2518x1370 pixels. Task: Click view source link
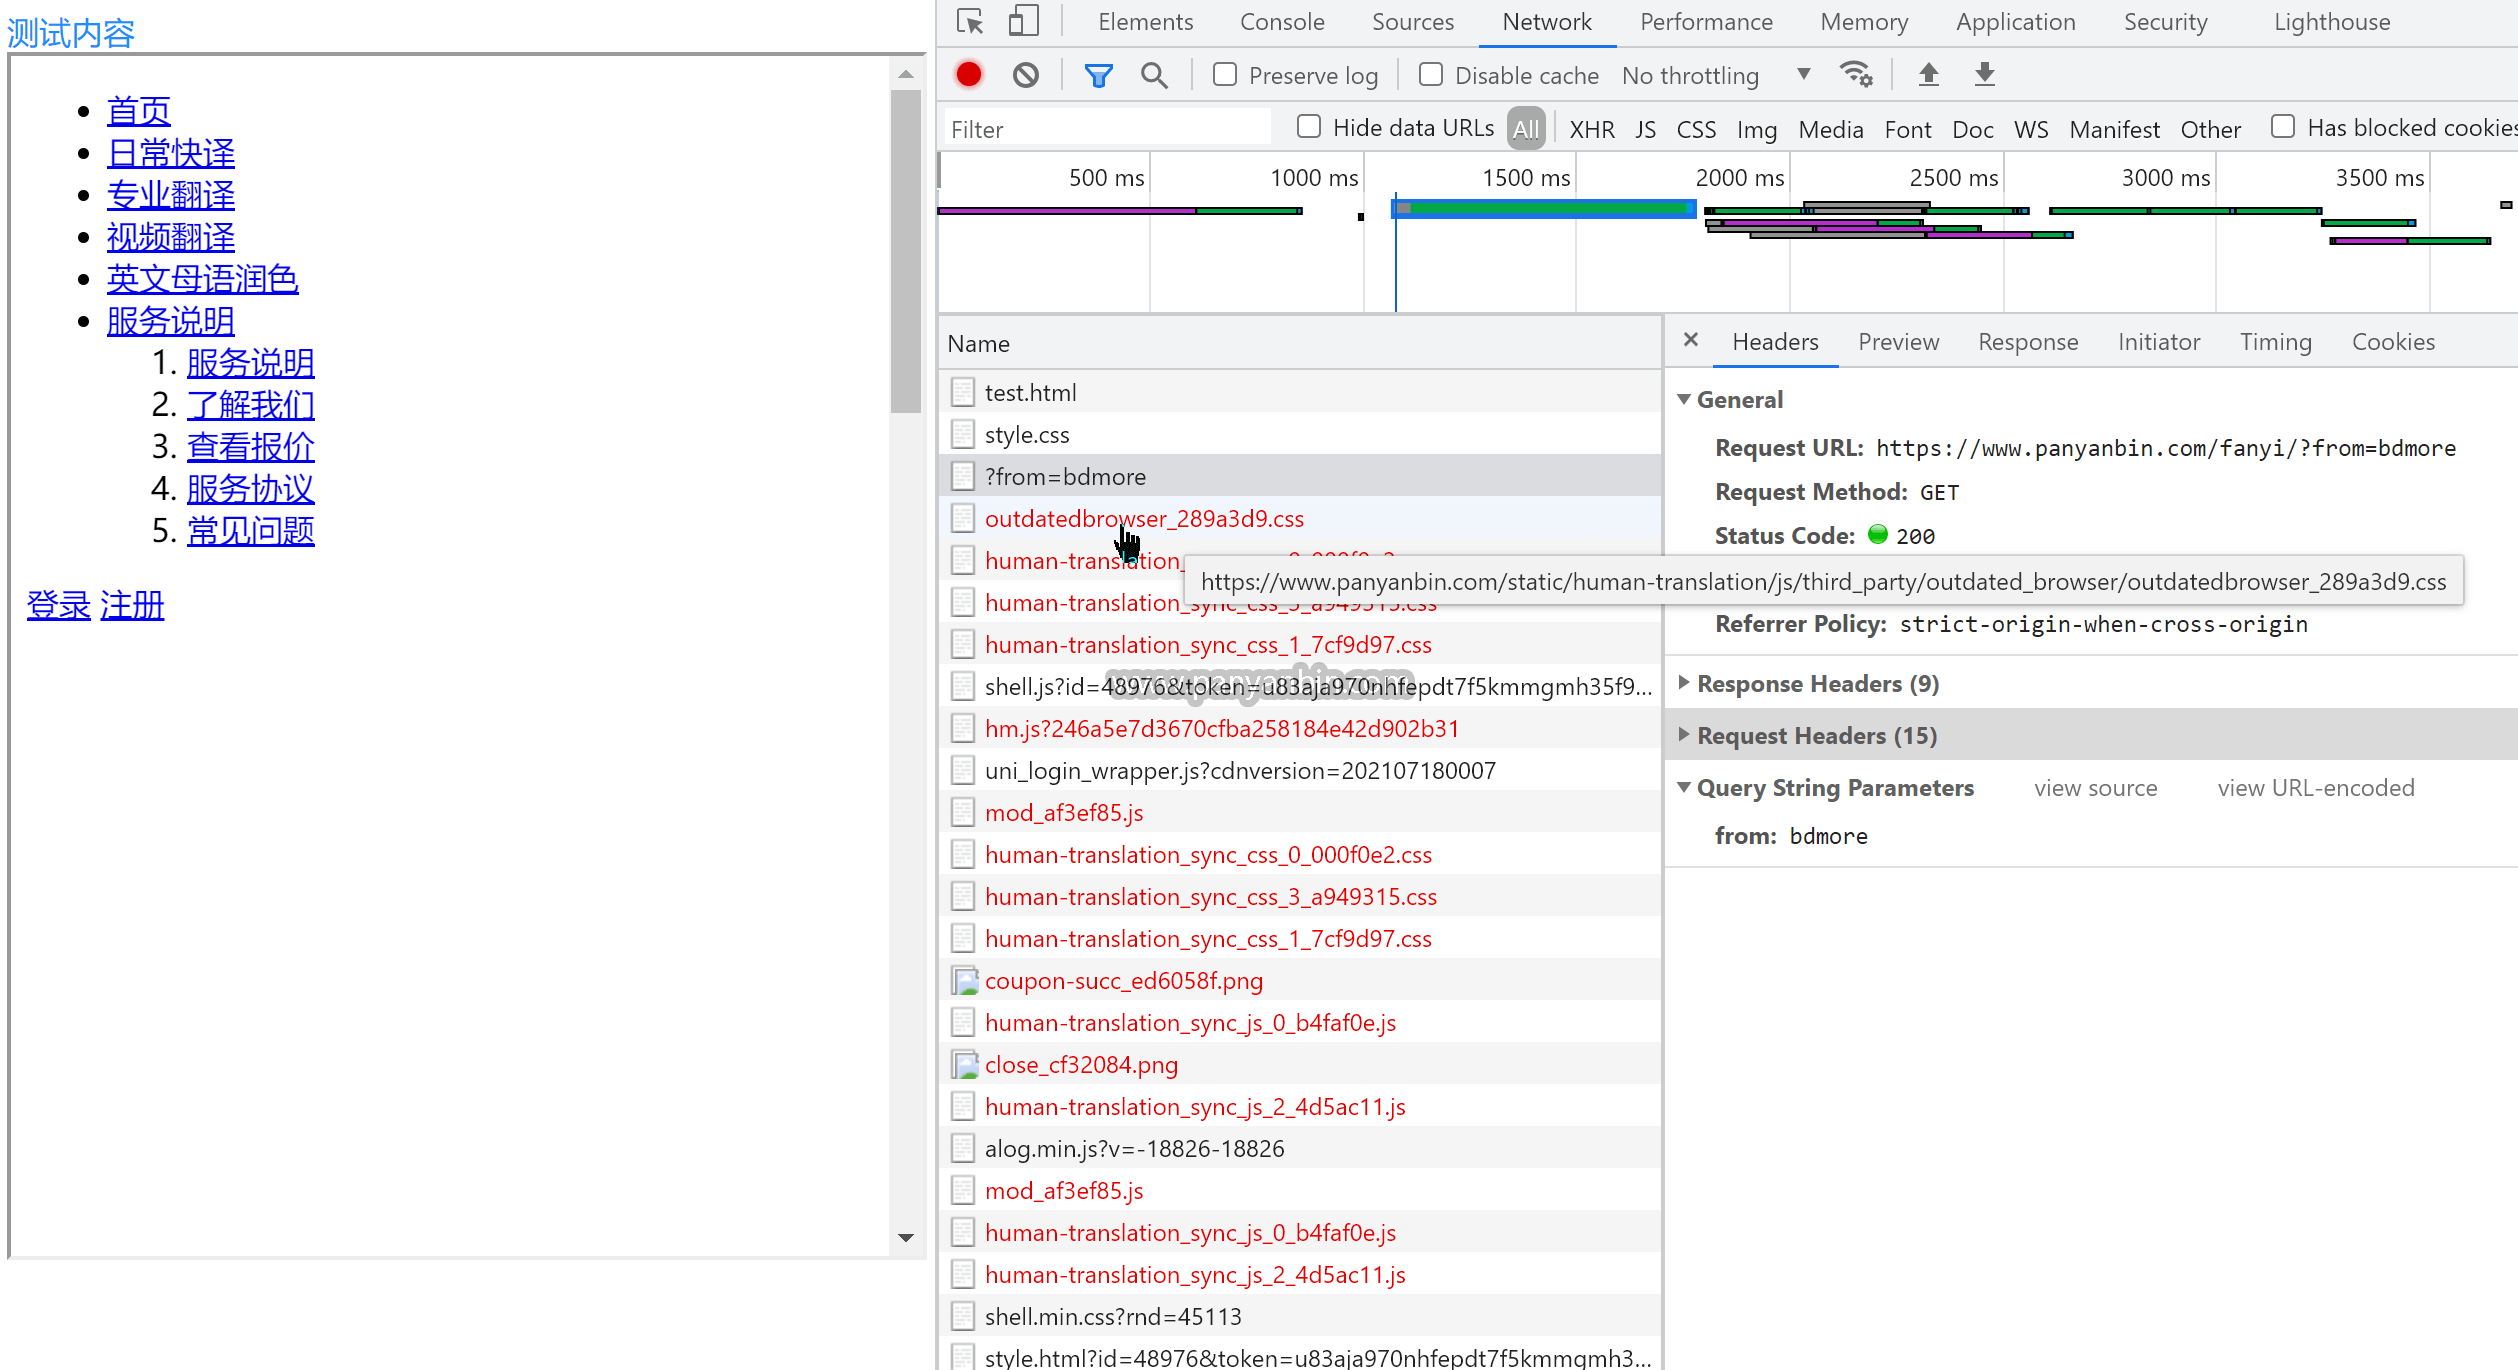click(2095, 788)
